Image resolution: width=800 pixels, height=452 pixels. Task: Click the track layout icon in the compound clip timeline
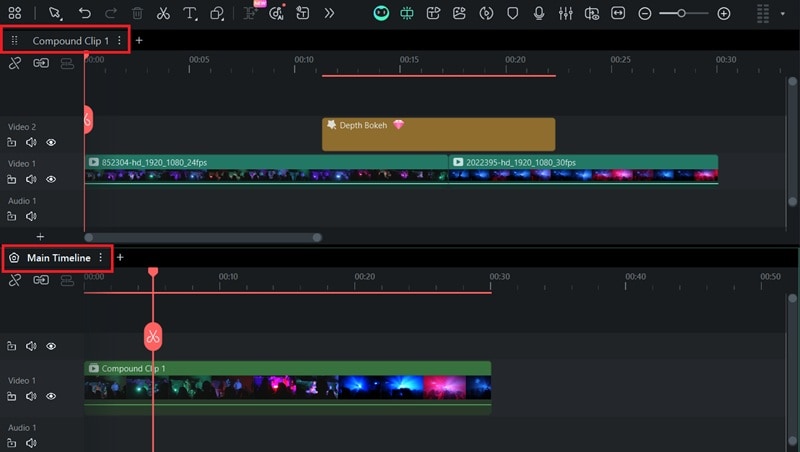67,64
